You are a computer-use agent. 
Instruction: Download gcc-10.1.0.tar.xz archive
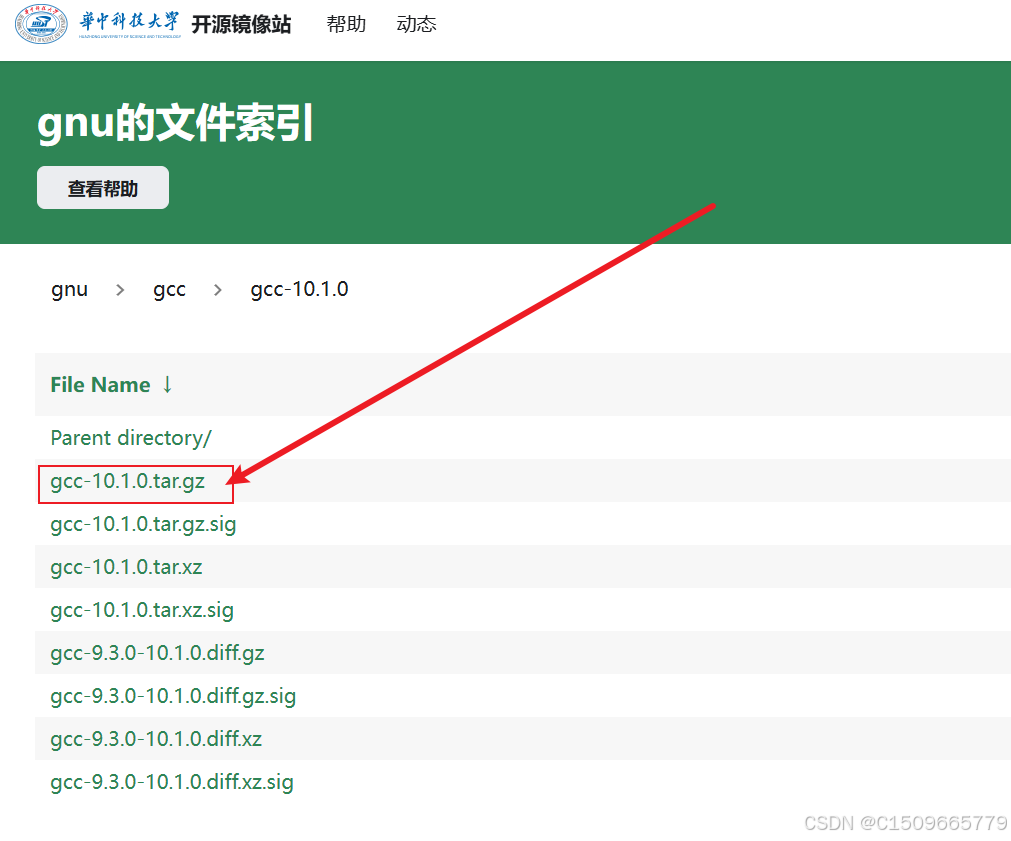tap(126, 567)
